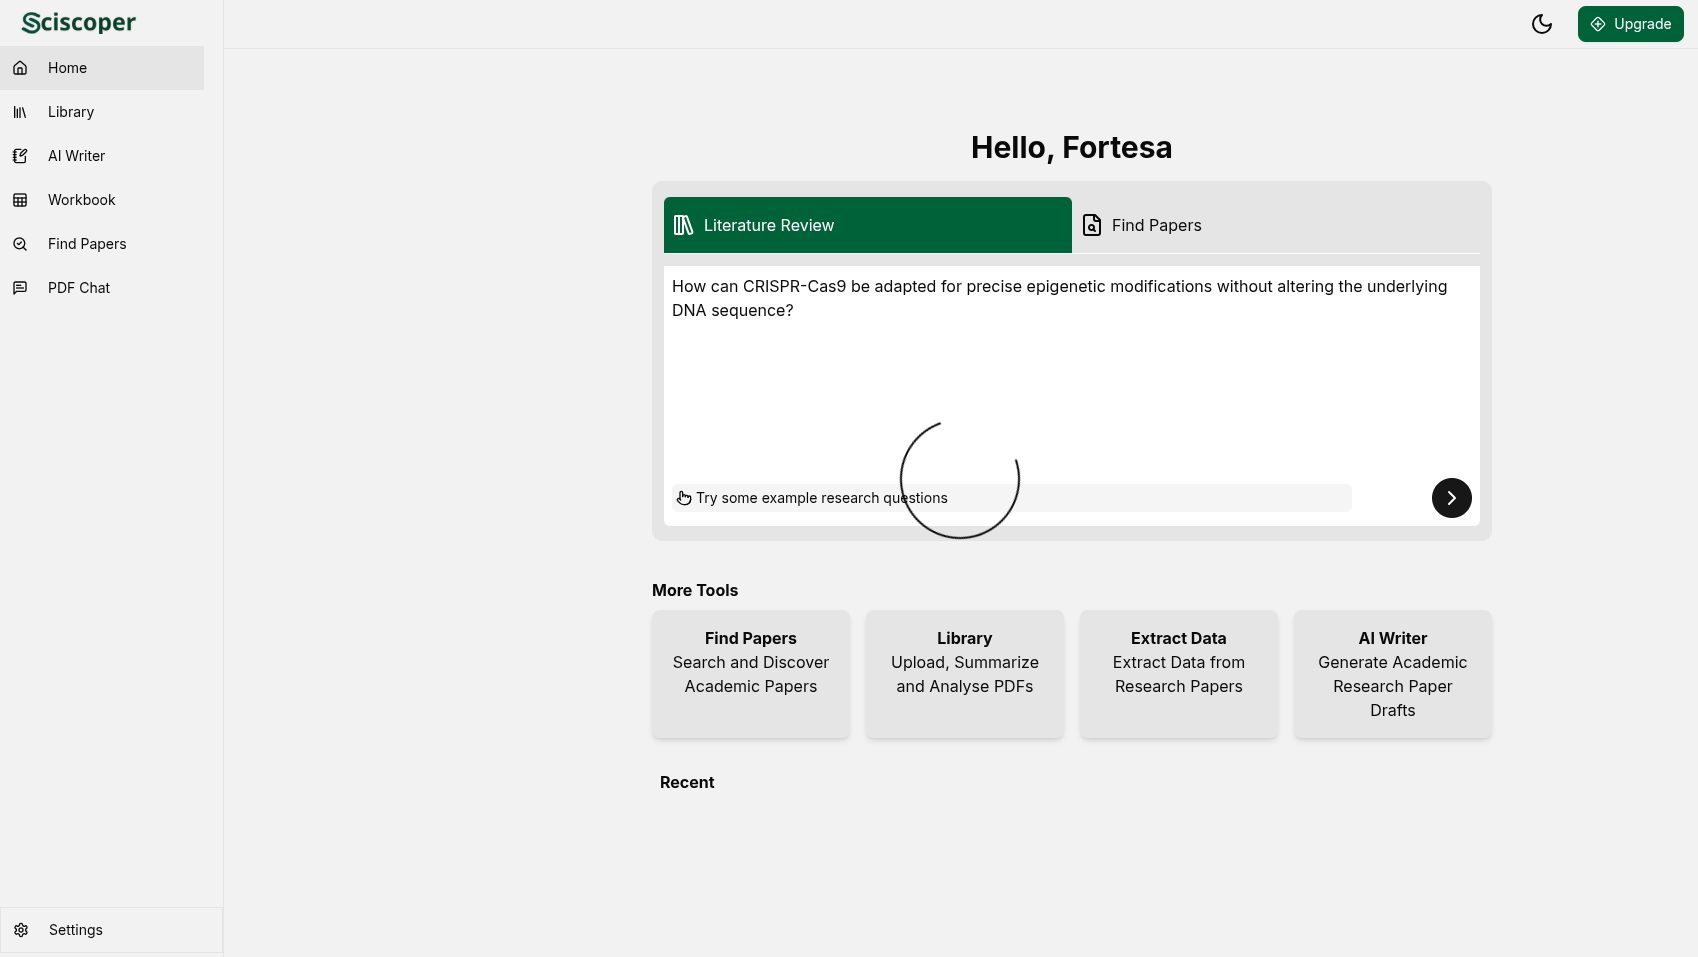Viewport: 1698px width, 957px height.
Task: Click the Sciscoper logo
Action: (x=79, y=23)
